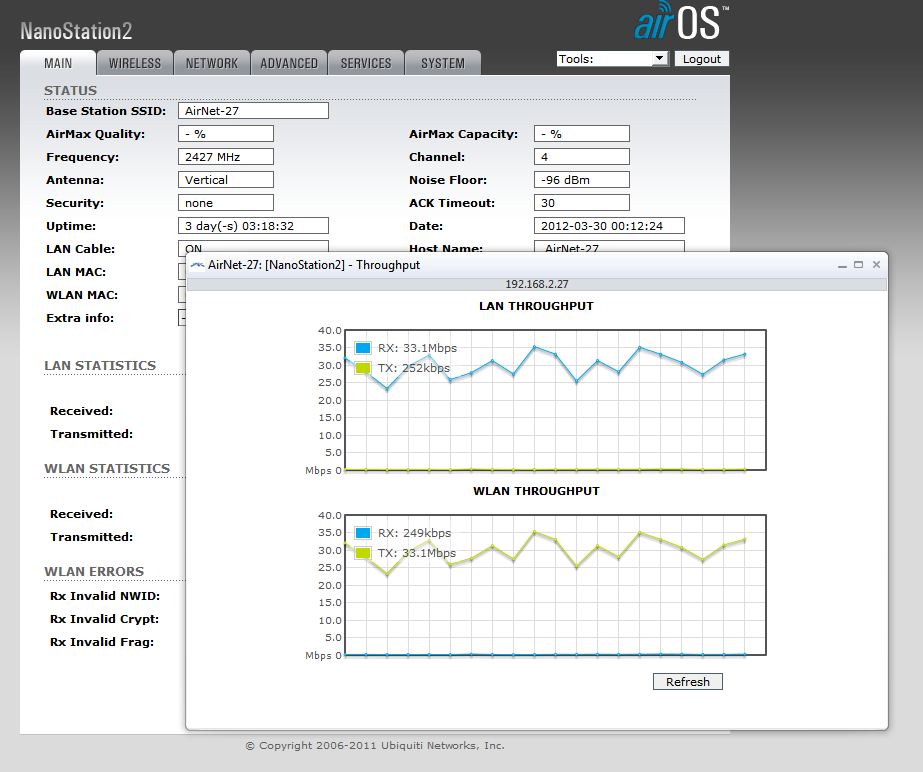The height and width of the screenshot is (772, 923).
Task: Click the LAN STATISTICS section heading
Action: pos(100,366)
